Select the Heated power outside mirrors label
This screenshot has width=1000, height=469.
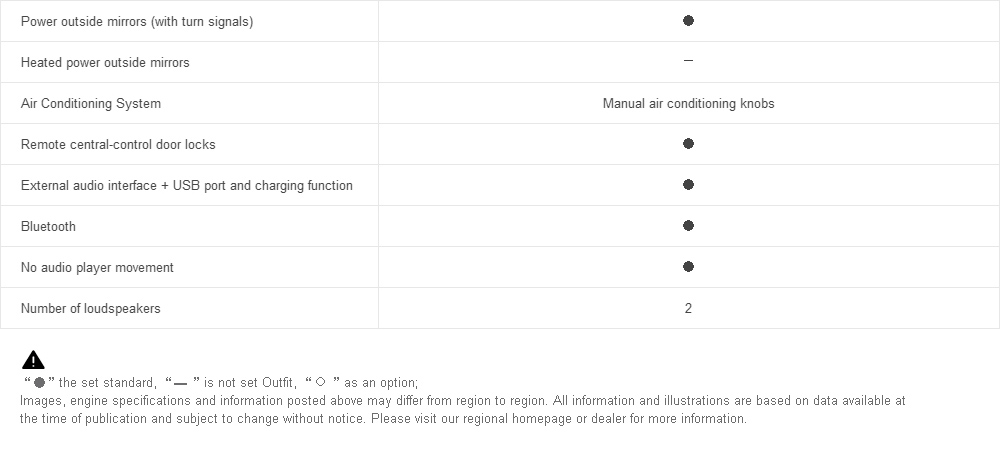[x=105, y=63]
